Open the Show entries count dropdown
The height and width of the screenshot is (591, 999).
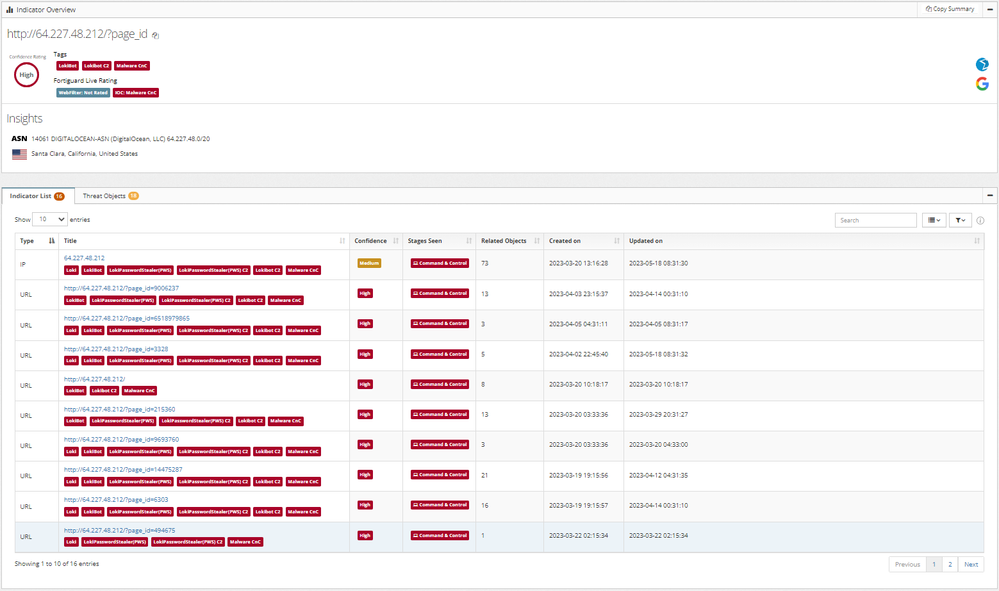point(50,219)
